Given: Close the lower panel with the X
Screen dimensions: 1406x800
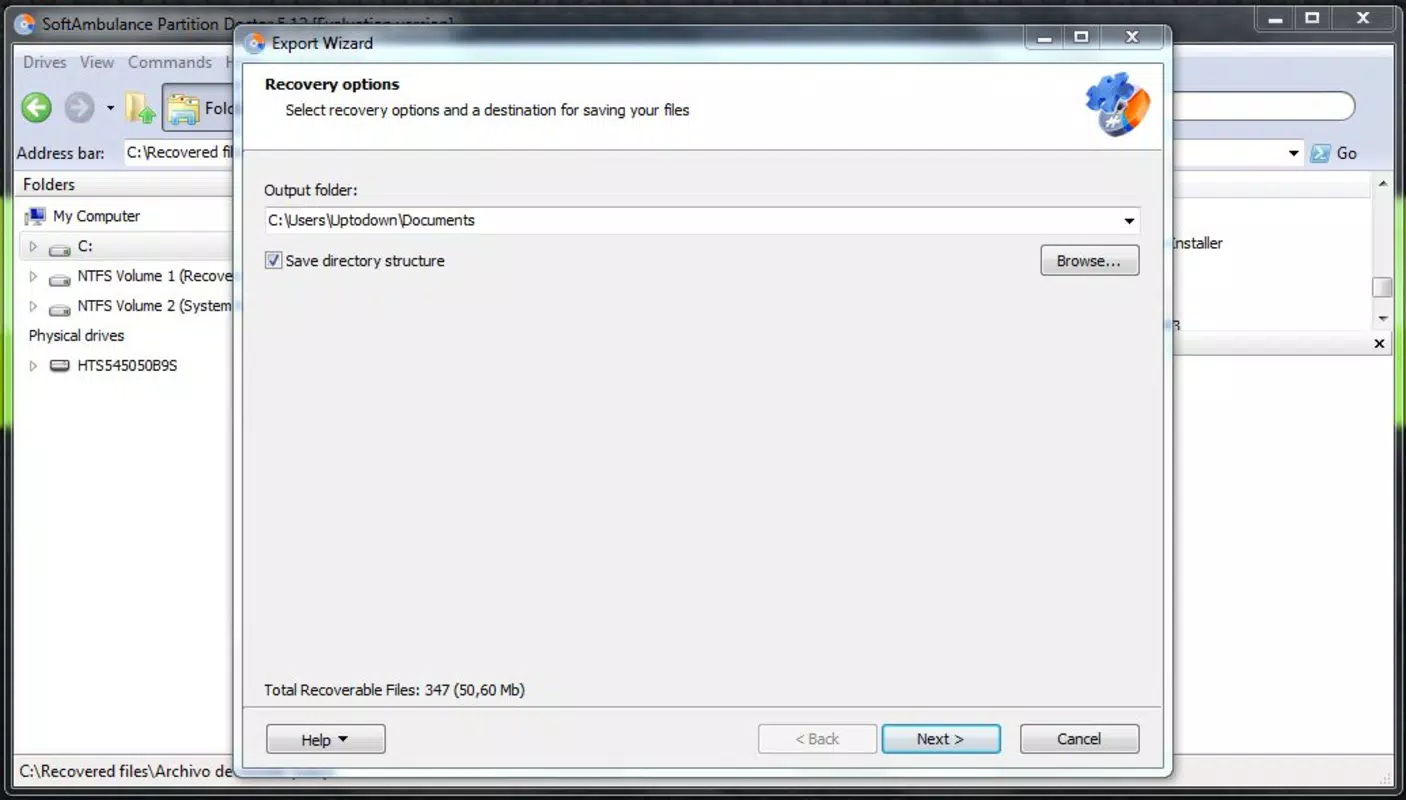Looking at the screenshot, I should (x=1379, y=343).
